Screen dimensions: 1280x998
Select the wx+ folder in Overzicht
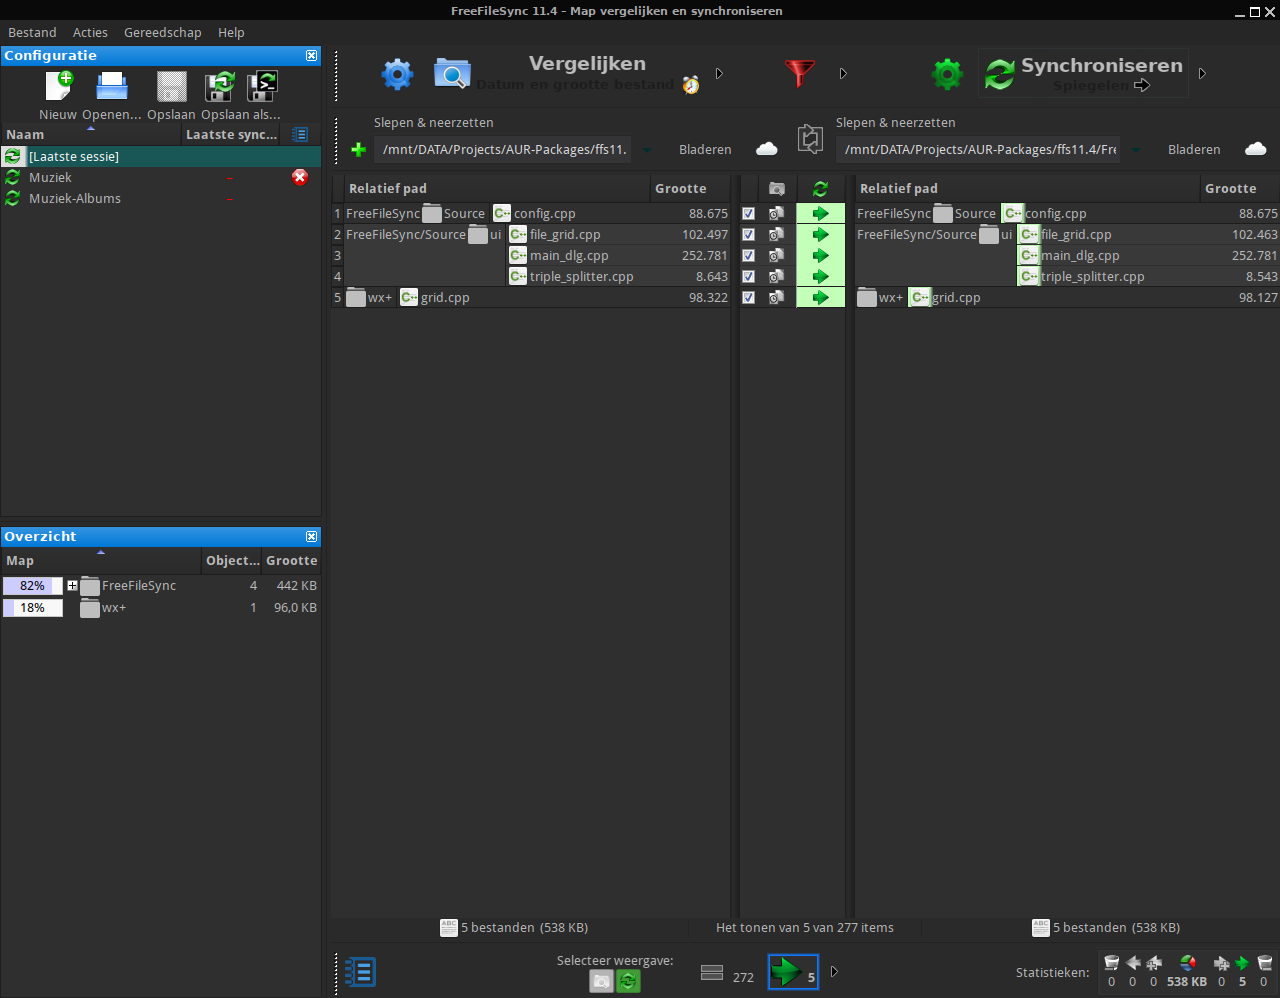coord(161,608)
